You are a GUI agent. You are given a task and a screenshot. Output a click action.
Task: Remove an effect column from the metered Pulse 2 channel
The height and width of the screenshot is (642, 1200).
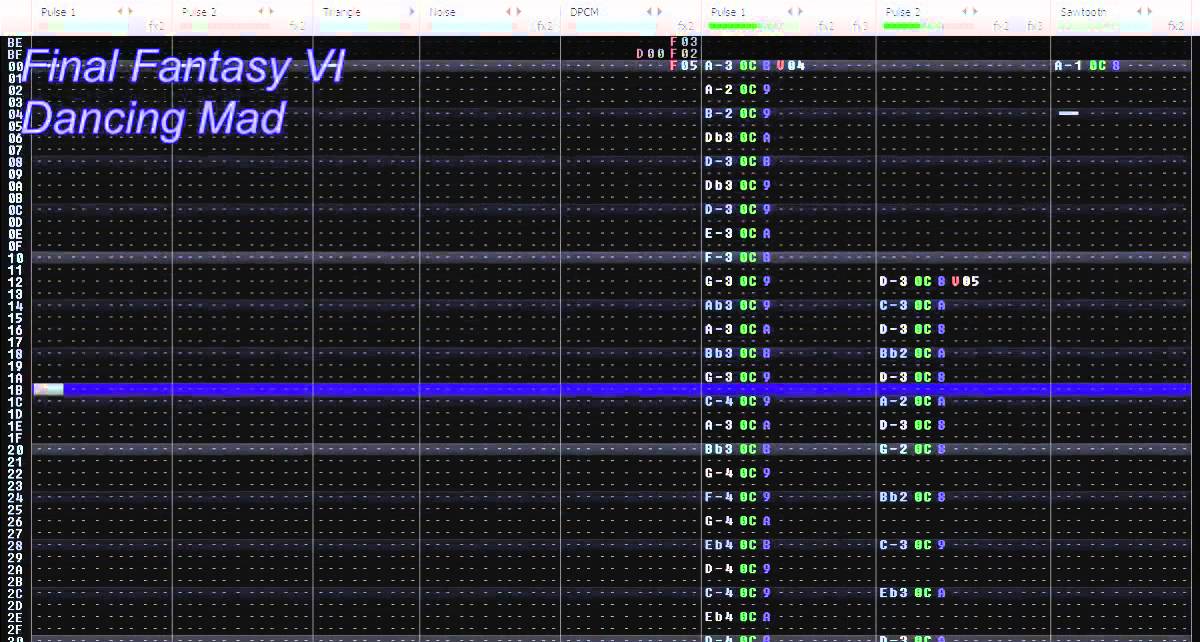pyautogui.click(x=964, y=12)
